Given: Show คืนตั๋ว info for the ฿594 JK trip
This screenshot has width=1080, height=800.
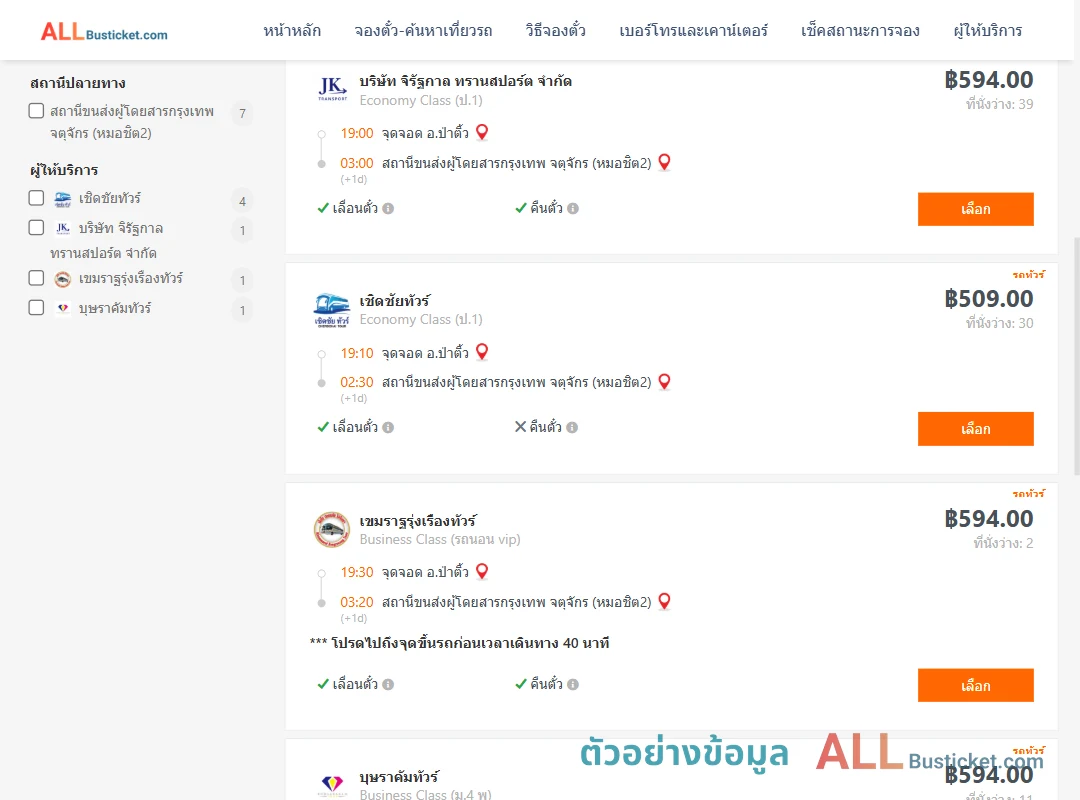Looking at the screenshot, I should tap(573, 209).
